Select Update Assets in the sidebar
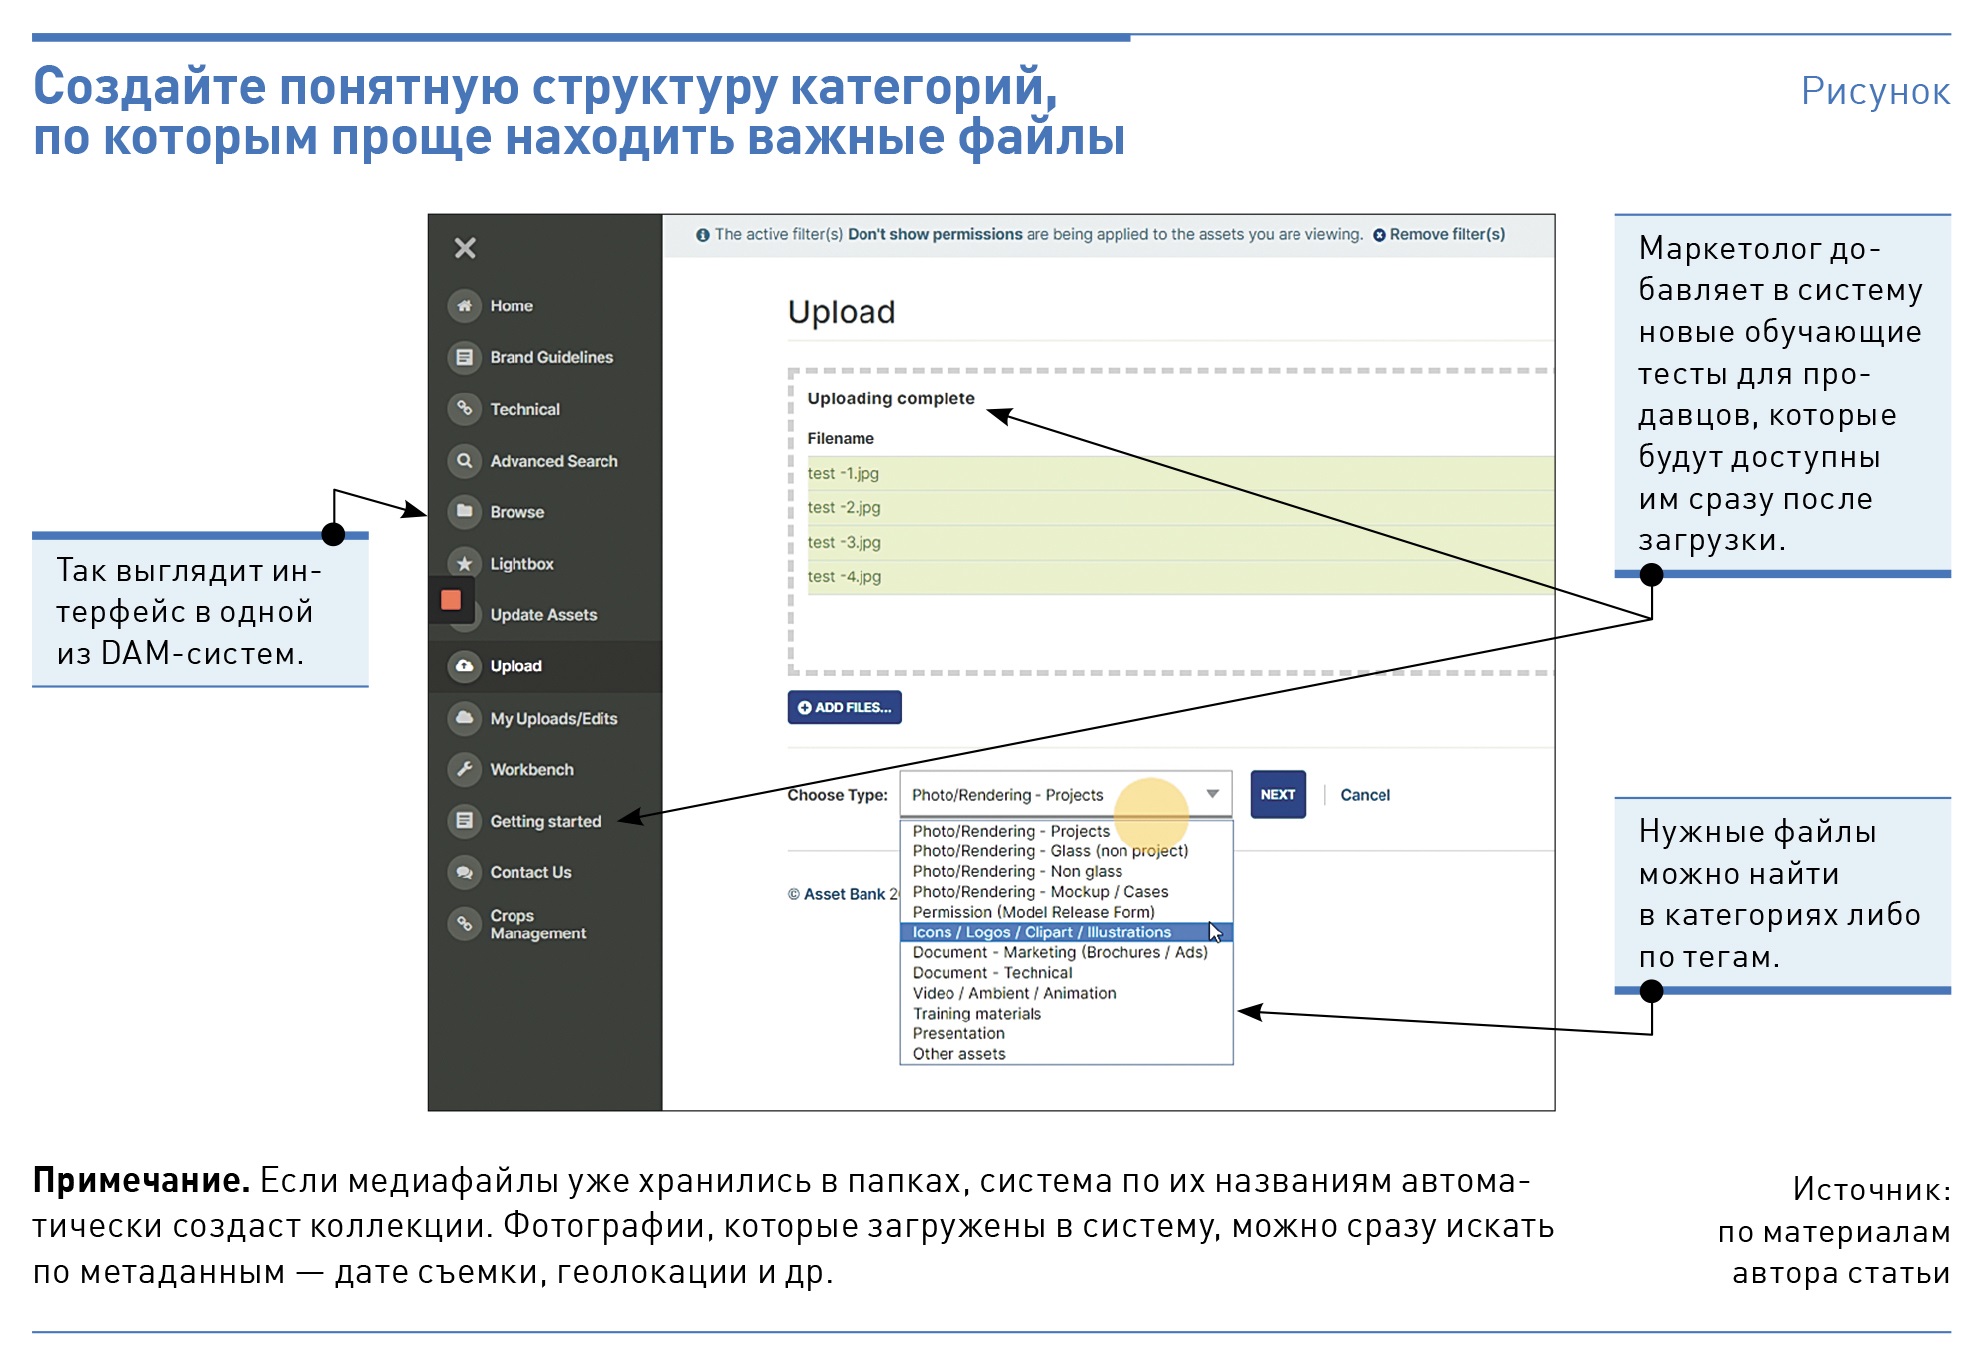The image size is (1984, 1361). [x=543, y=615]
